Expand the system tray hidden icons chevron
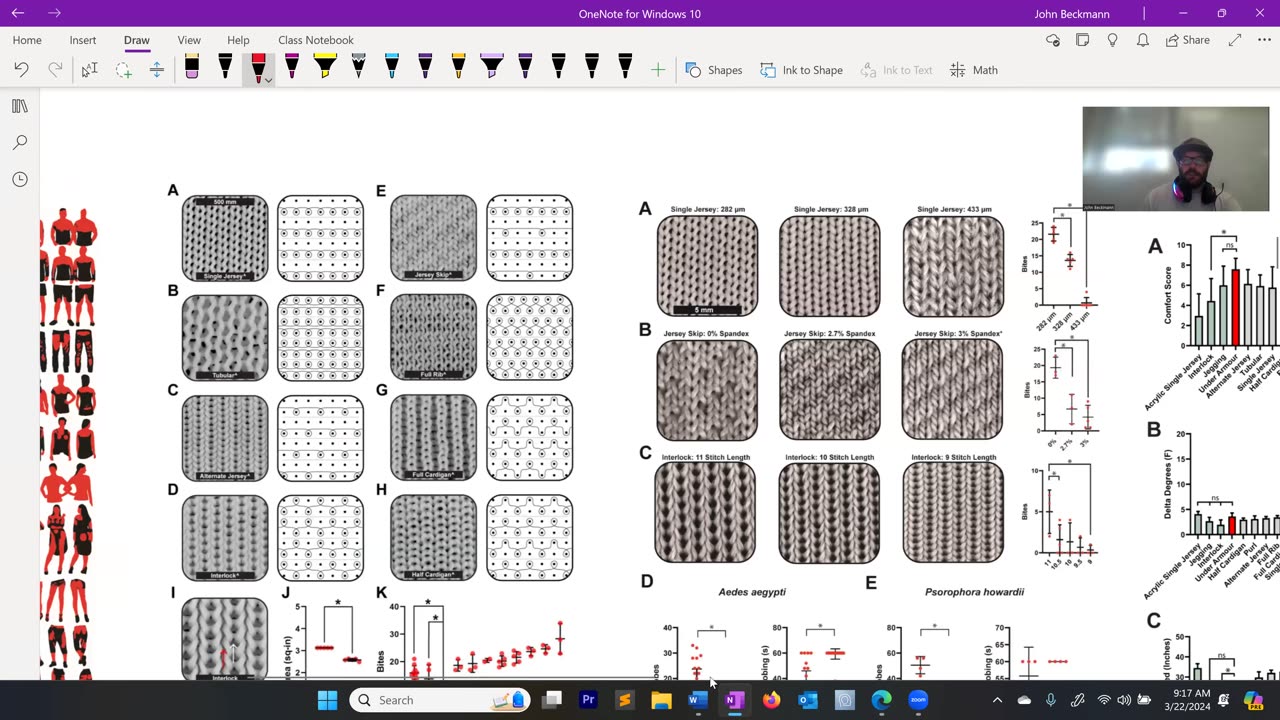Viewport: 1280px width, 720px height. pos(997,700)
